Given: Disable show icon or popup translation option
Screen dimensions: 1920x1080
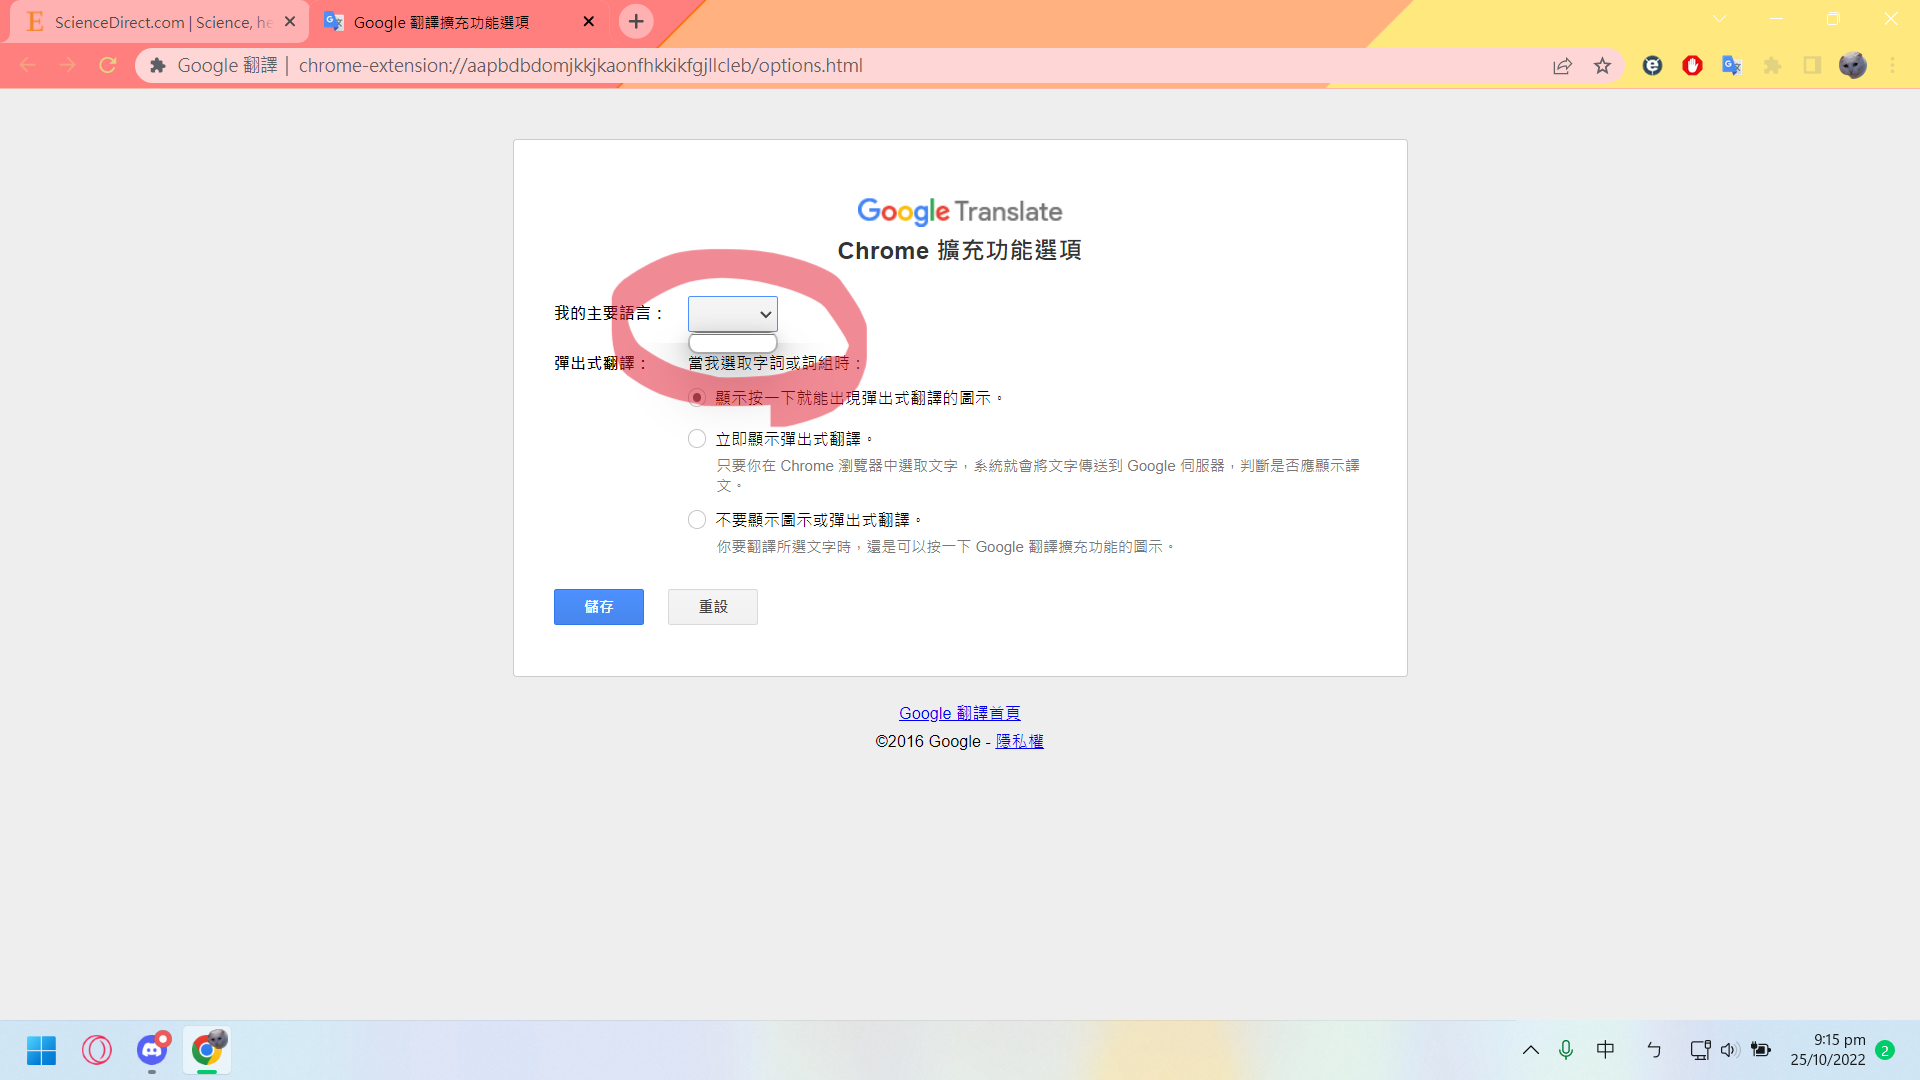Looking at the screenshot, I should (698, 520).
